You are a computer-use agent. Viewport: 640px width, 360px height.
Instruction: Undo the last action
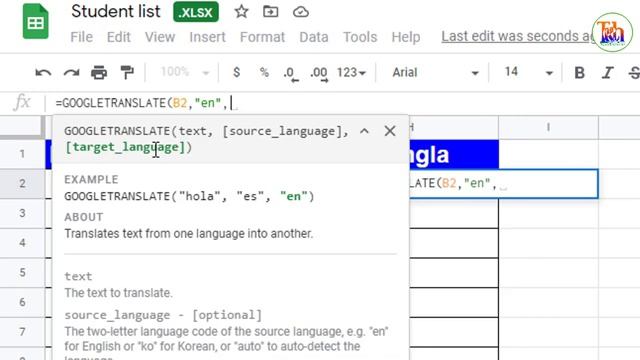pyautogui.click(x=43, y=73)
